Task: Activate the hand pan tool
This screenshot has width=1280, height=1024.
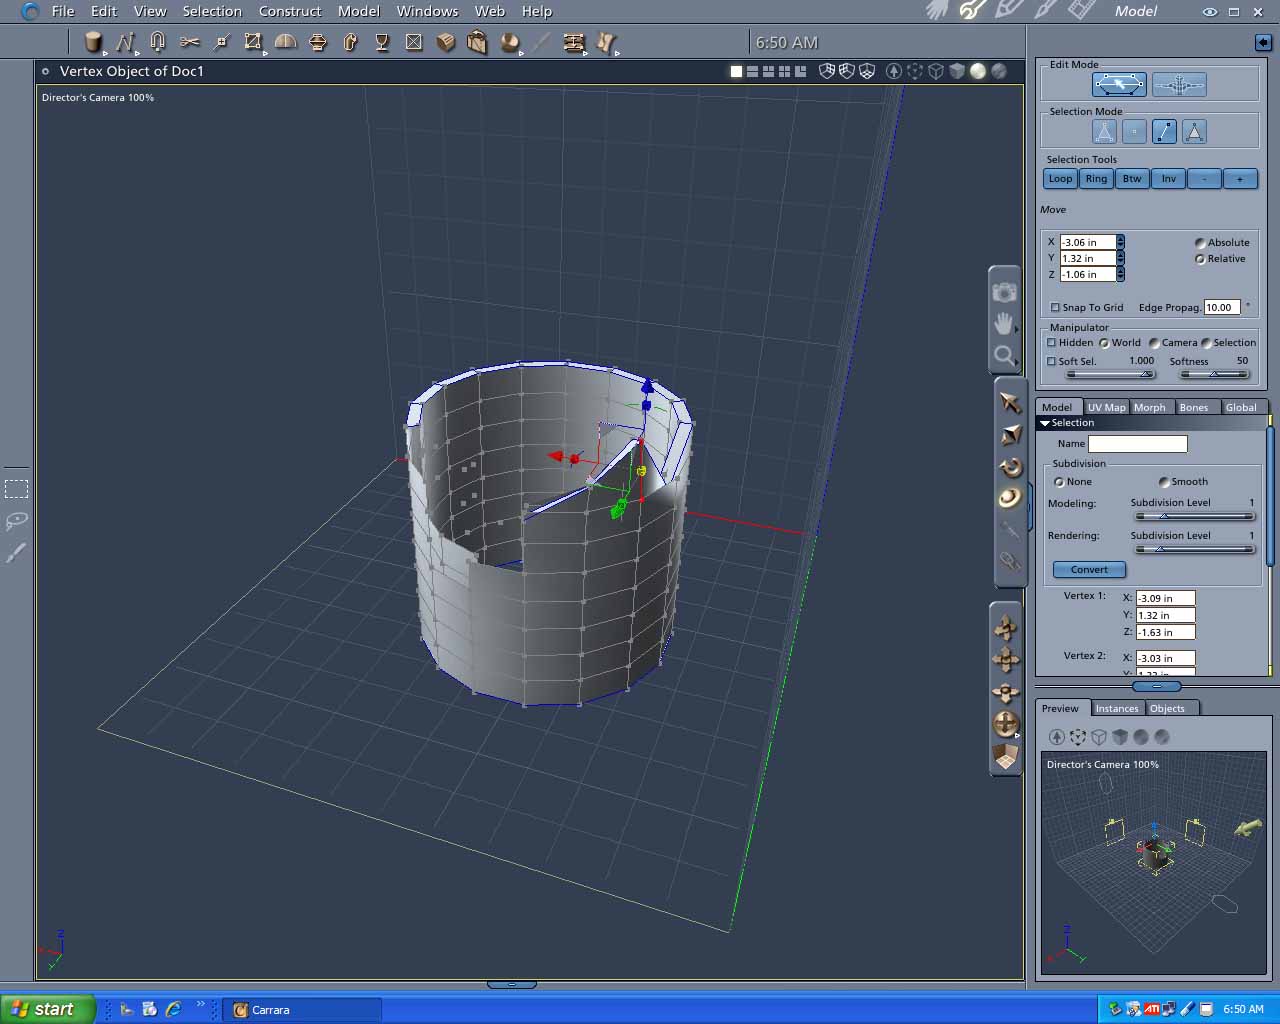Action: coord(1004,323)
